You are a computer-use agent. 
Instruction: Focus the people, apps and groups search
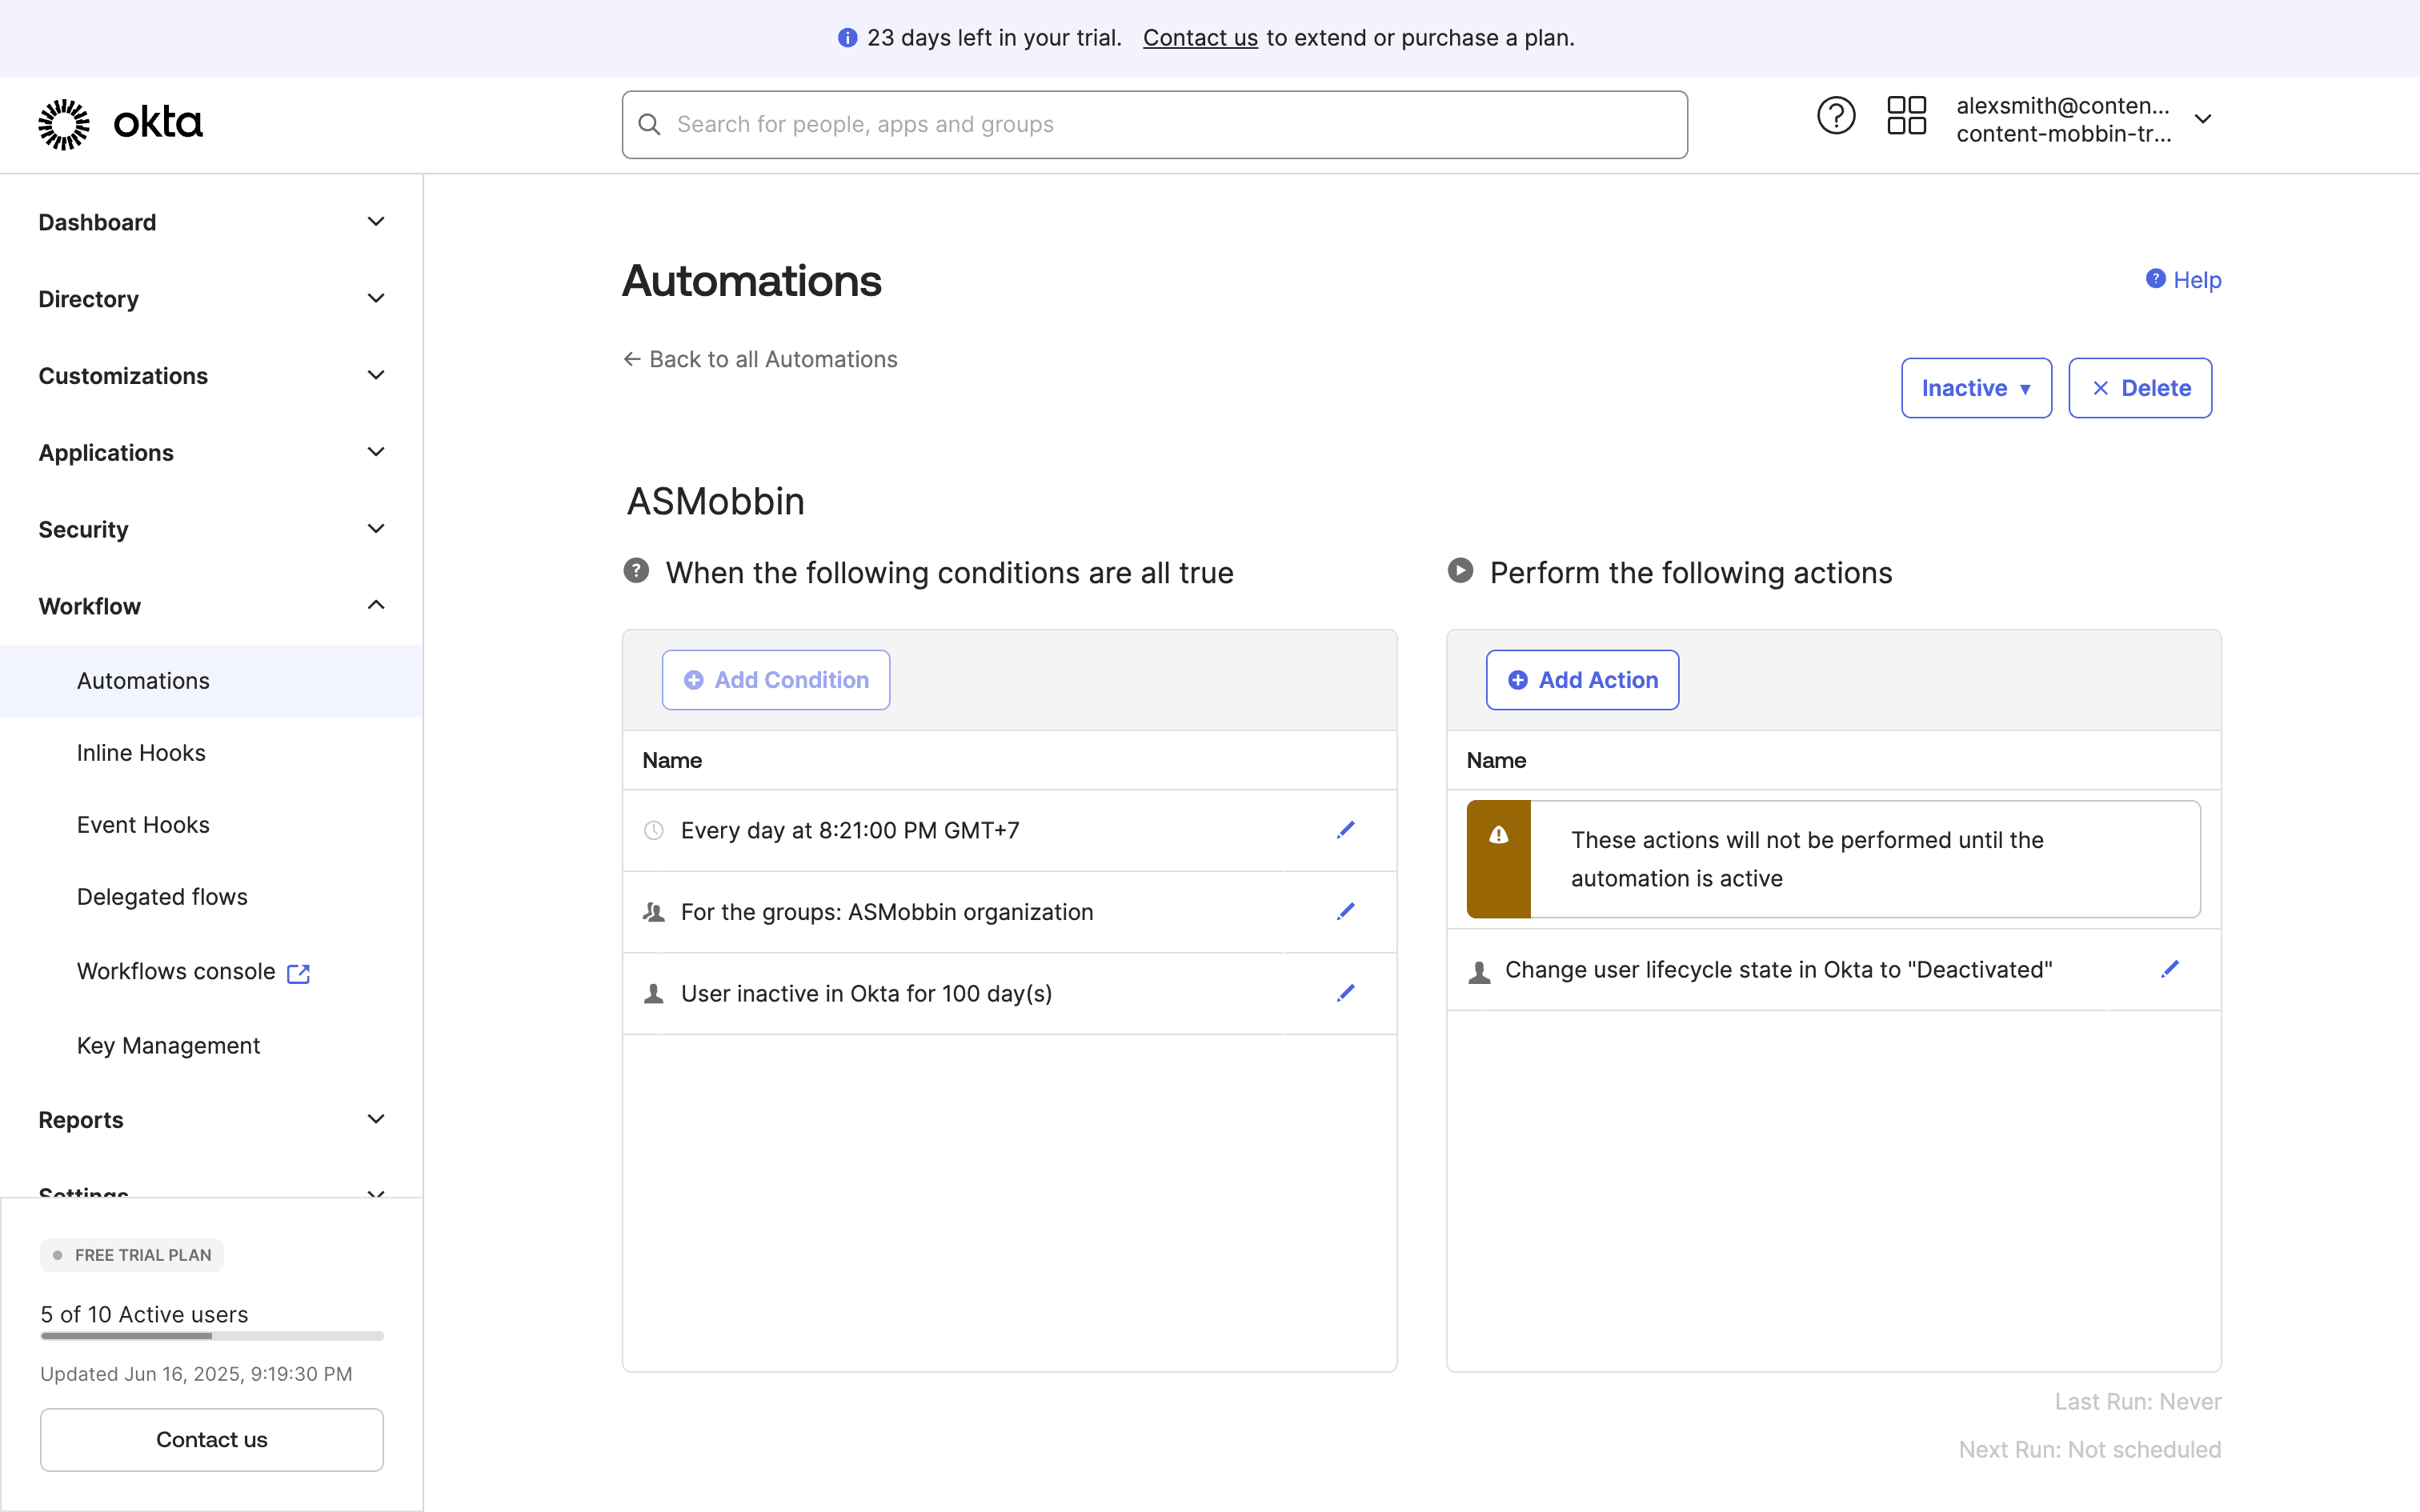[1155, 125]
